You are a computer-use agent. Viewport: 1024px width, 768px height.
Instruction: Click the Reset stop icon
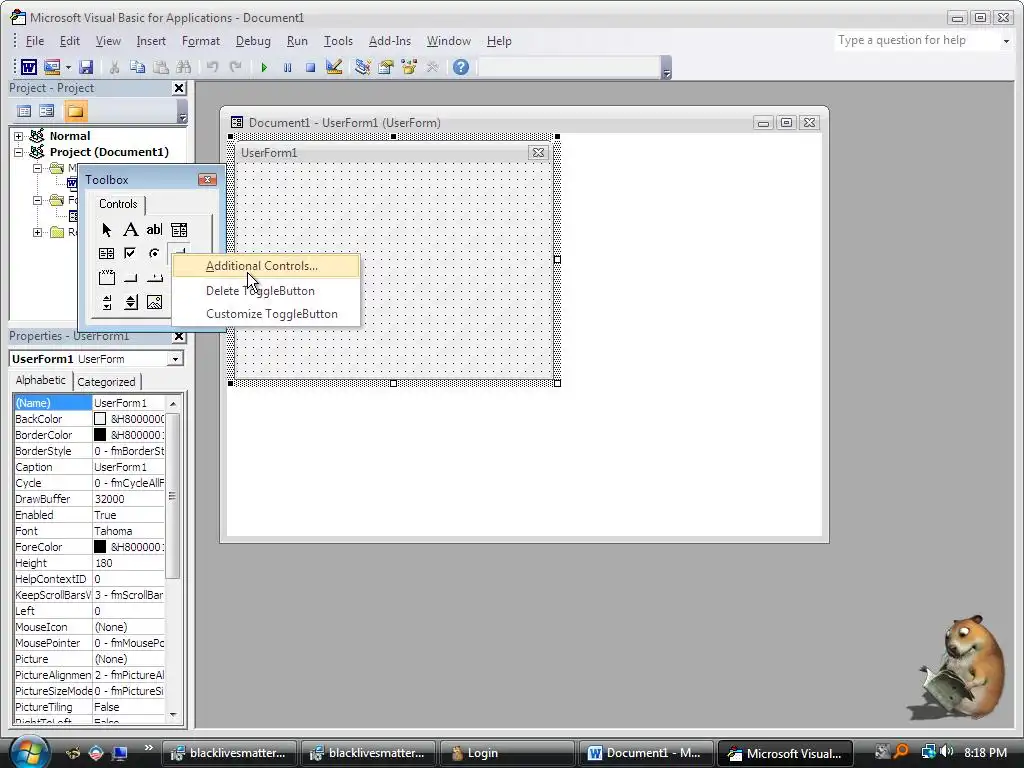tap(311, 67)
